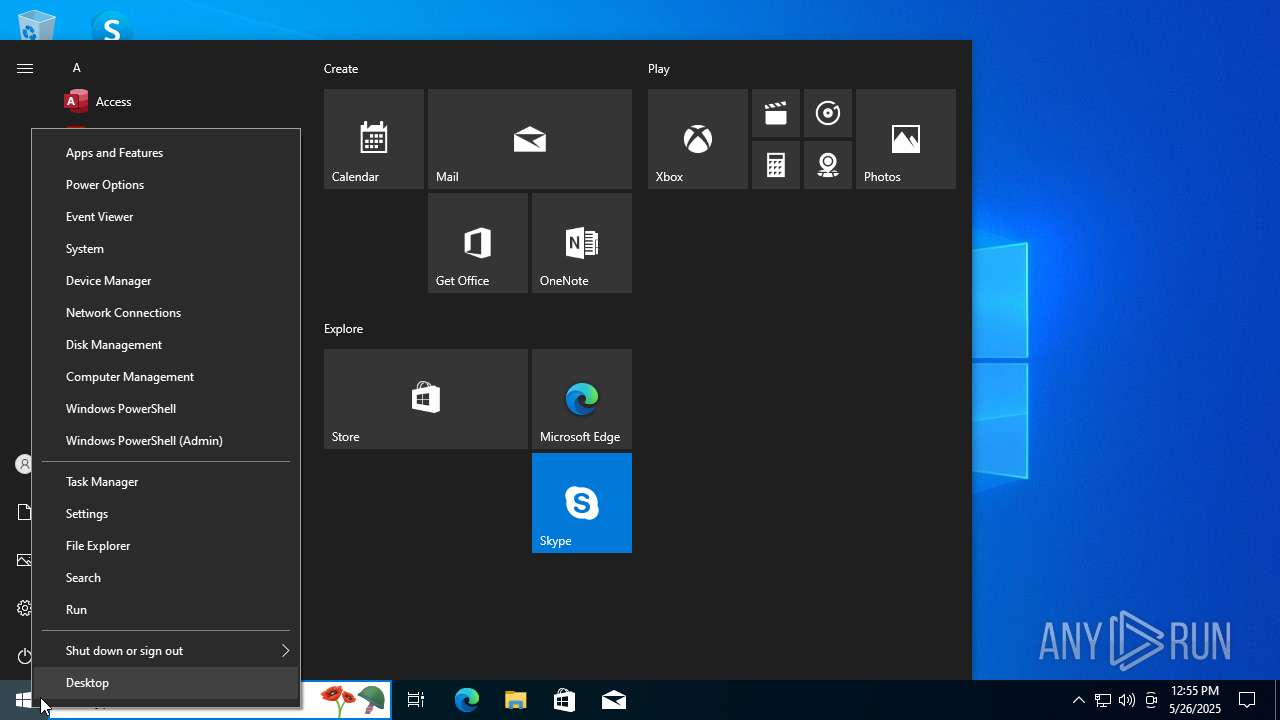Open the Movies & TV small tile
This screenshot has height=720, width=1280.
[776, 113]
